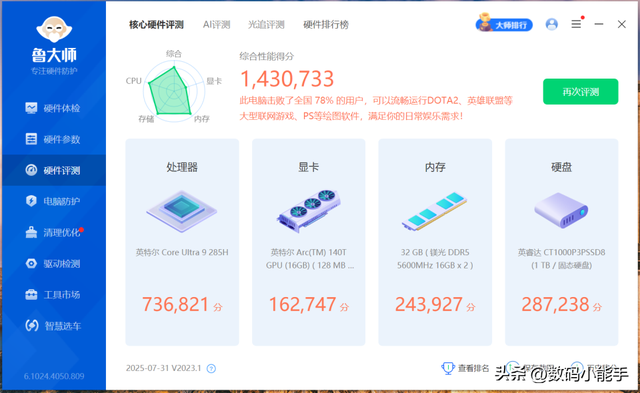Open 硬件体检 in the sidebar

pyautogui.click(x=53, y=108)
